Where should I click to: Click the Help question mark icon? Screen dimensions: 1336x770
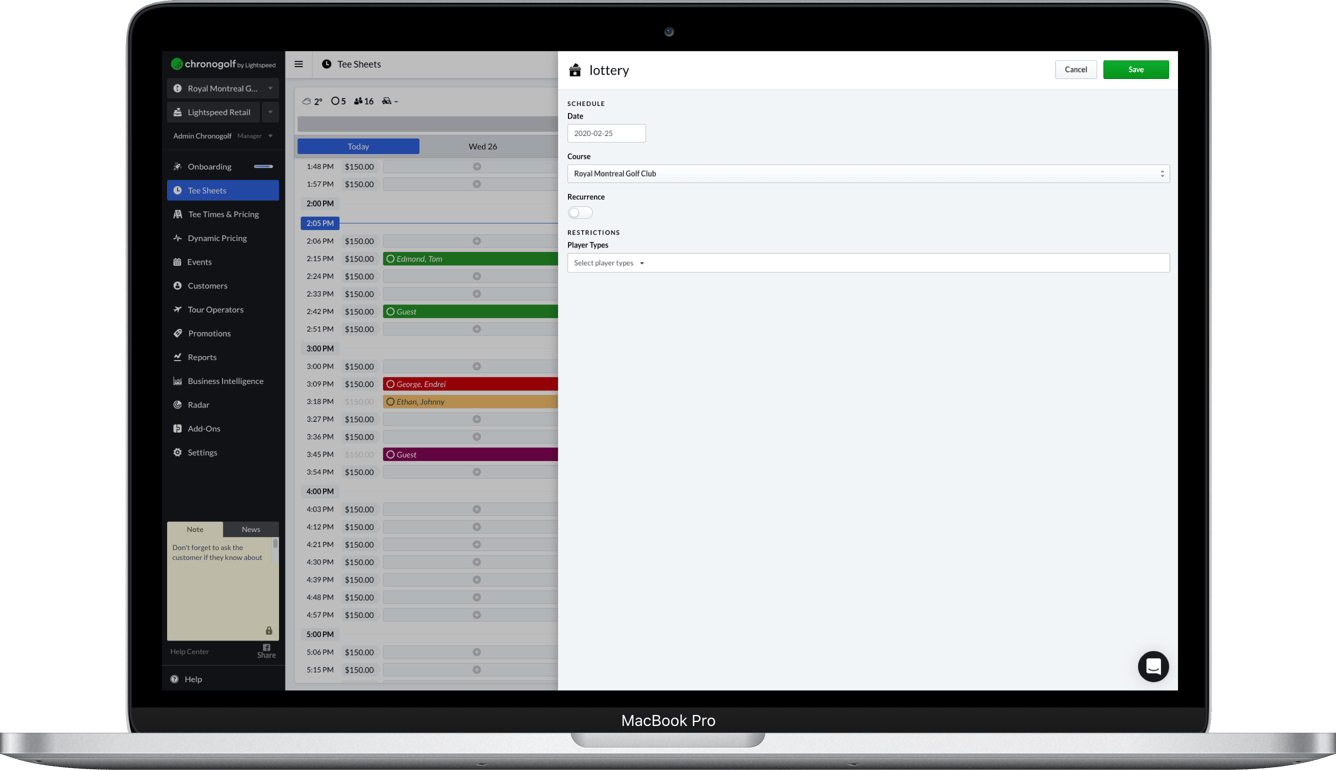coord(174,679)
